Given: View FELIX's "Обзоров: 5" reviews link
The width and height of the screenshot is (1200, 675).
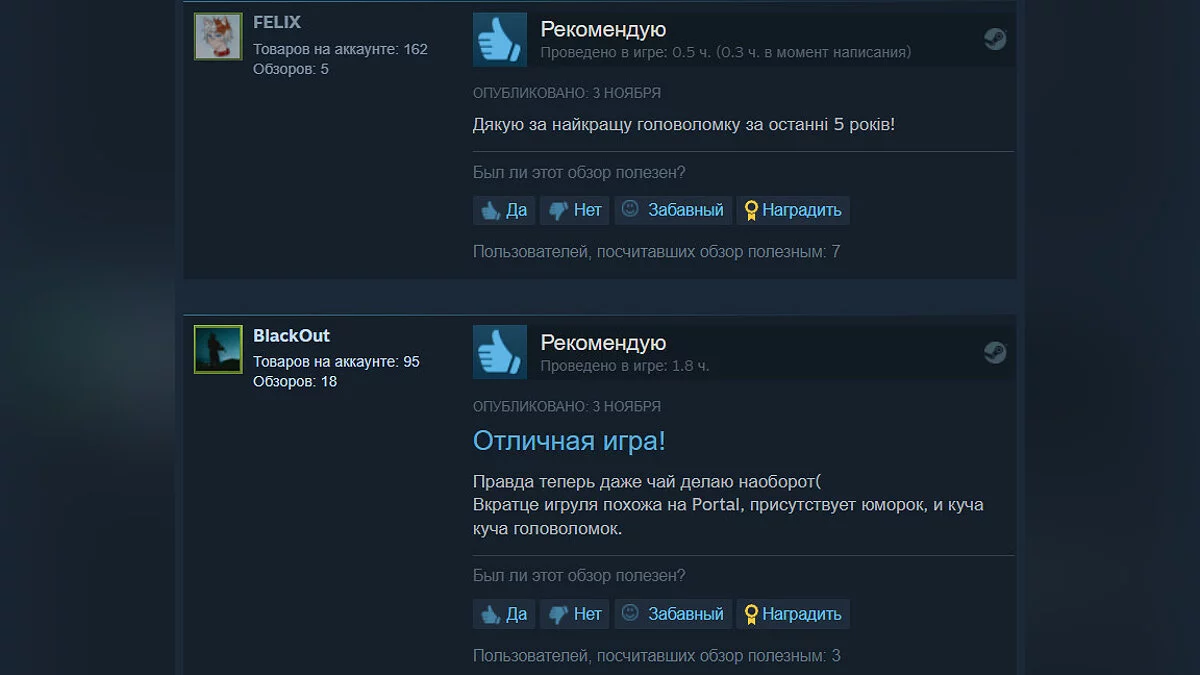Looking at the screenshot, I should tap(291, 69).
